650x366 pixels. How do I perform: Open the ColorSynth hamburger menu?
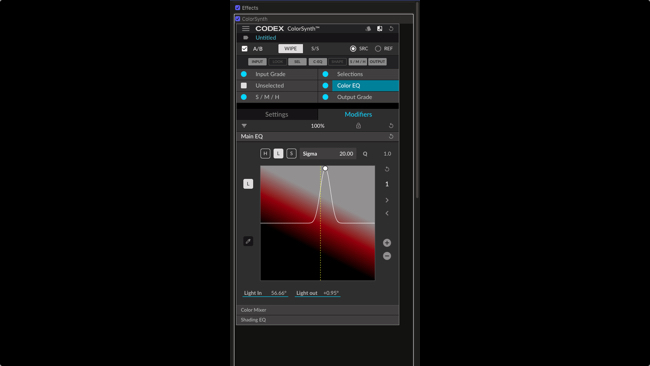(246, 29)
